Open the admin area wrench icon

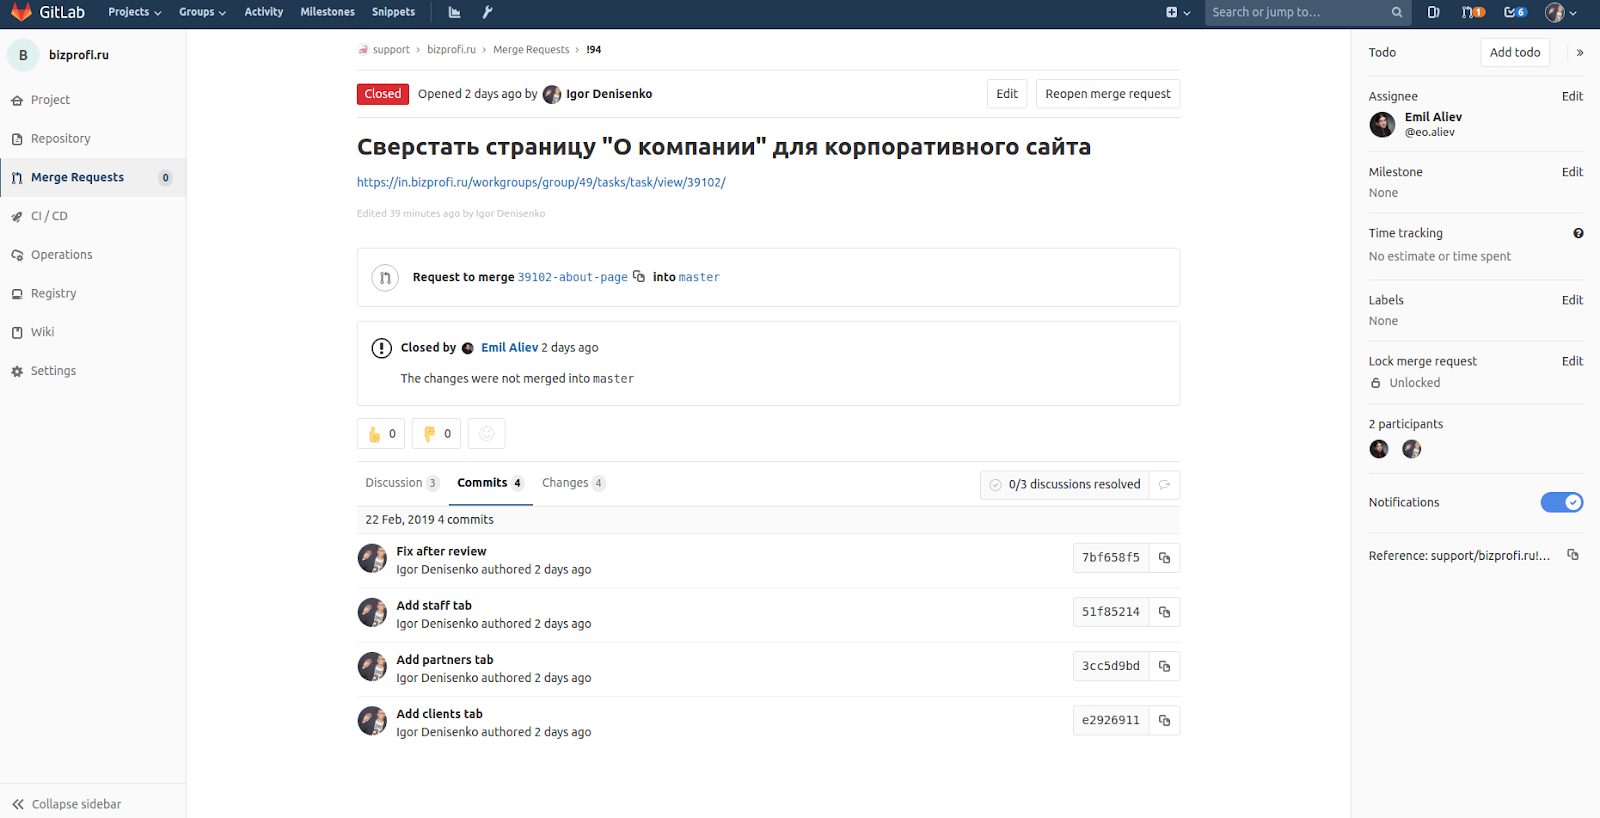point(487,12)
